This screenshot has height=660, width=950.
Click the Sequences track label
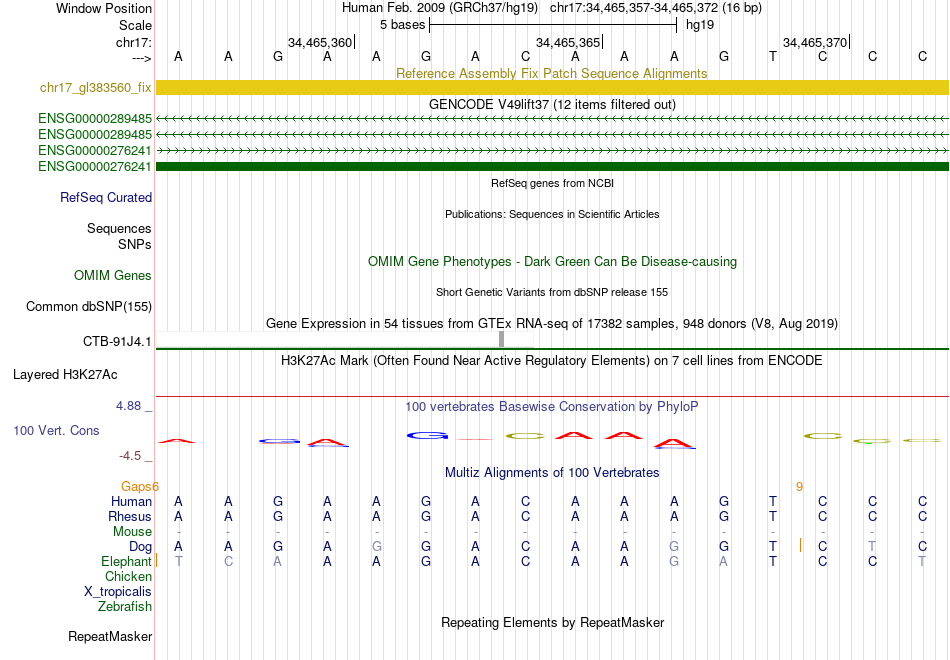[119, 228]
